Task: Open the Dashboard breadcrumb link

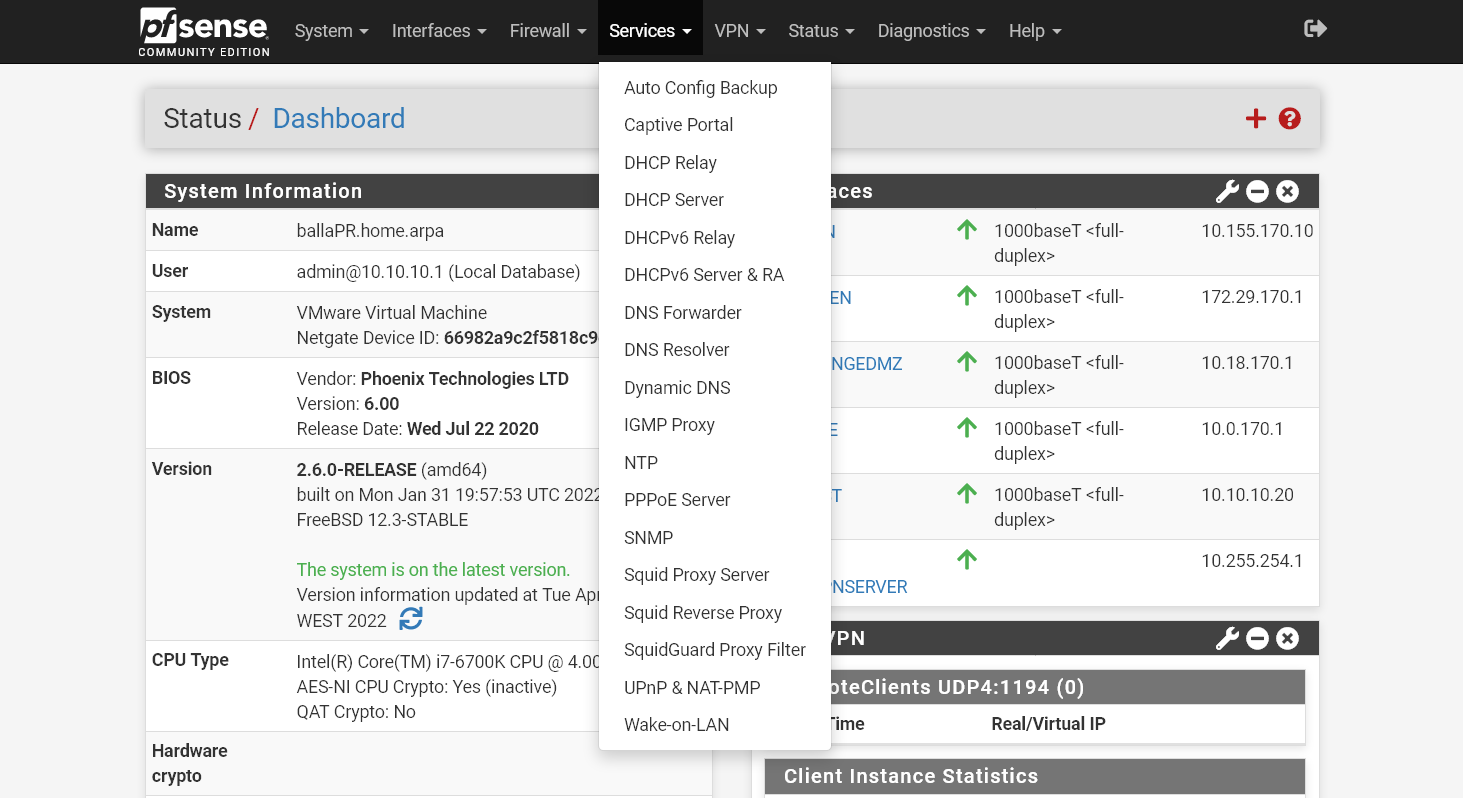Action: point(338,118)
